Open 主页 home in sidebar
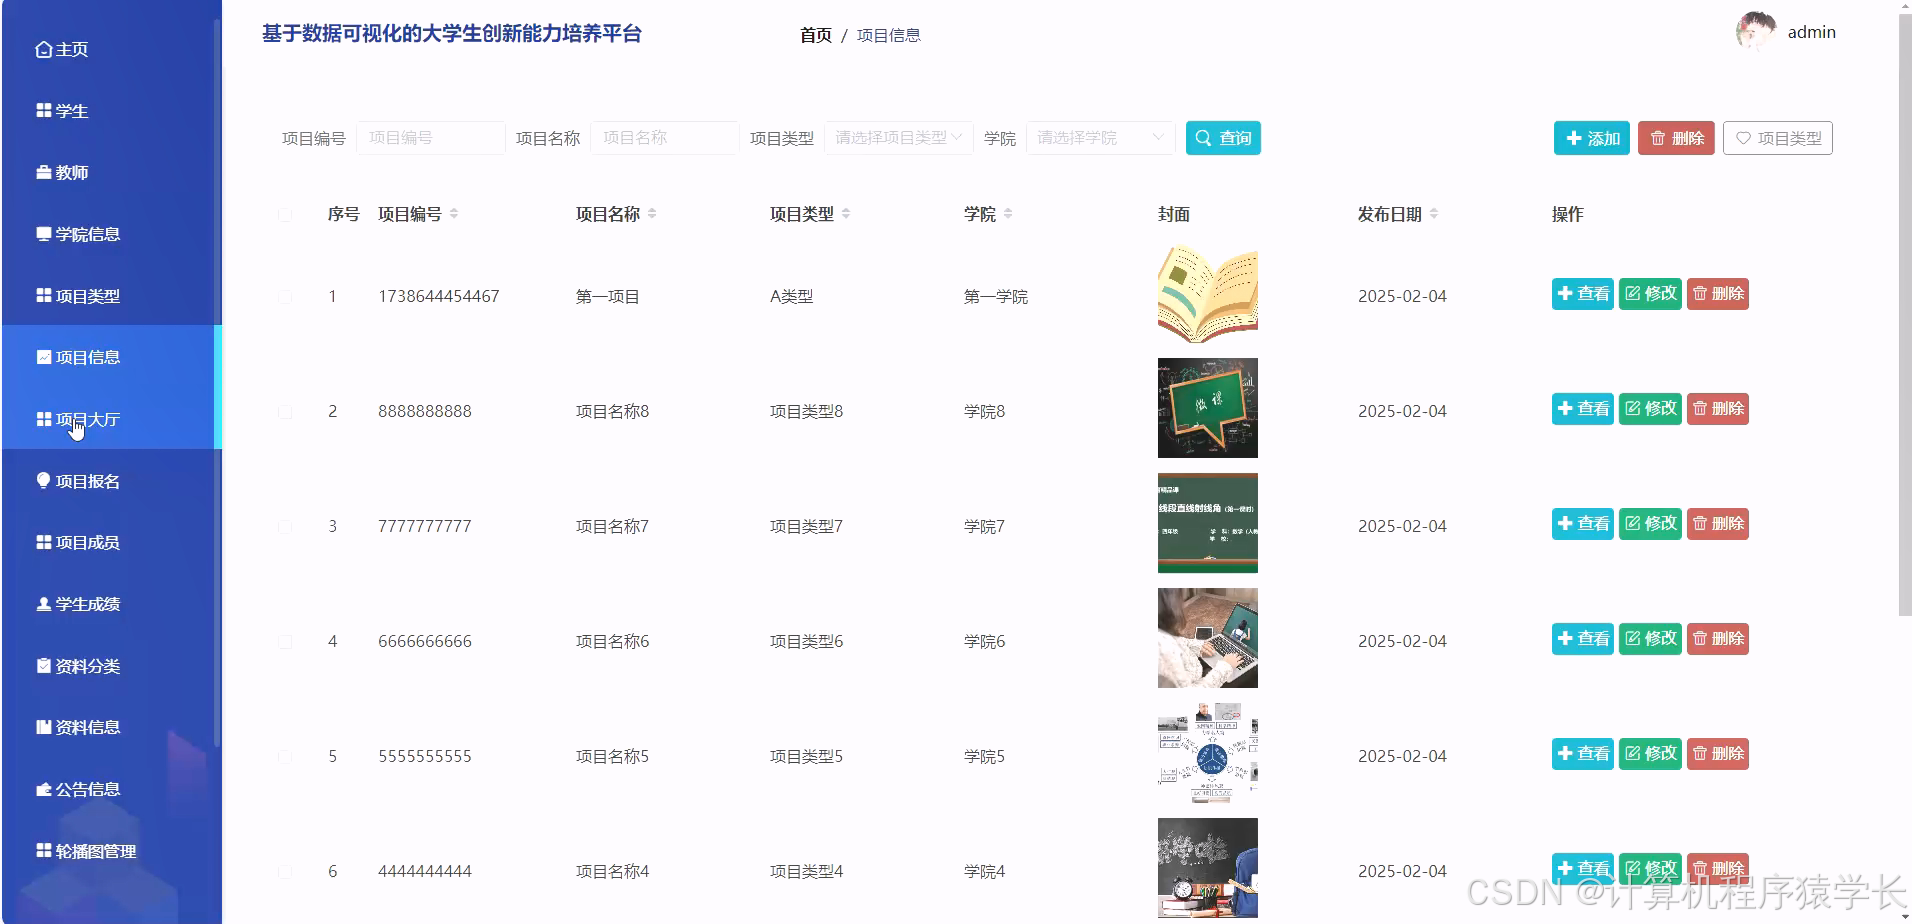This screenshot has height=924, width=1912. click(x=62, y=49)
